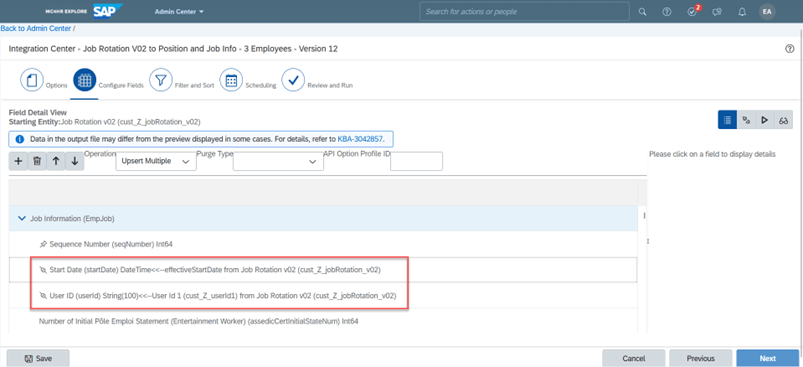Click the glasses view icon
Viewport: 803px width, 367px height.
point(783,120)
